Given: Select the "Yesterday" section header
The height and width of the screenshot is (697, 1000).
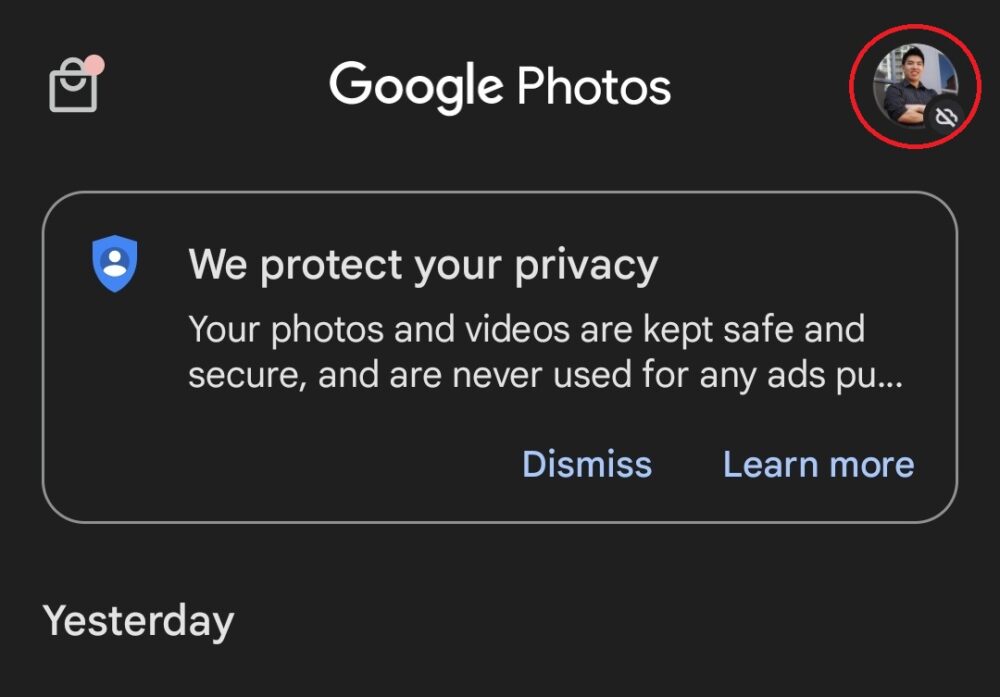Looking at the screenshot, I should (x=138, y=621).
